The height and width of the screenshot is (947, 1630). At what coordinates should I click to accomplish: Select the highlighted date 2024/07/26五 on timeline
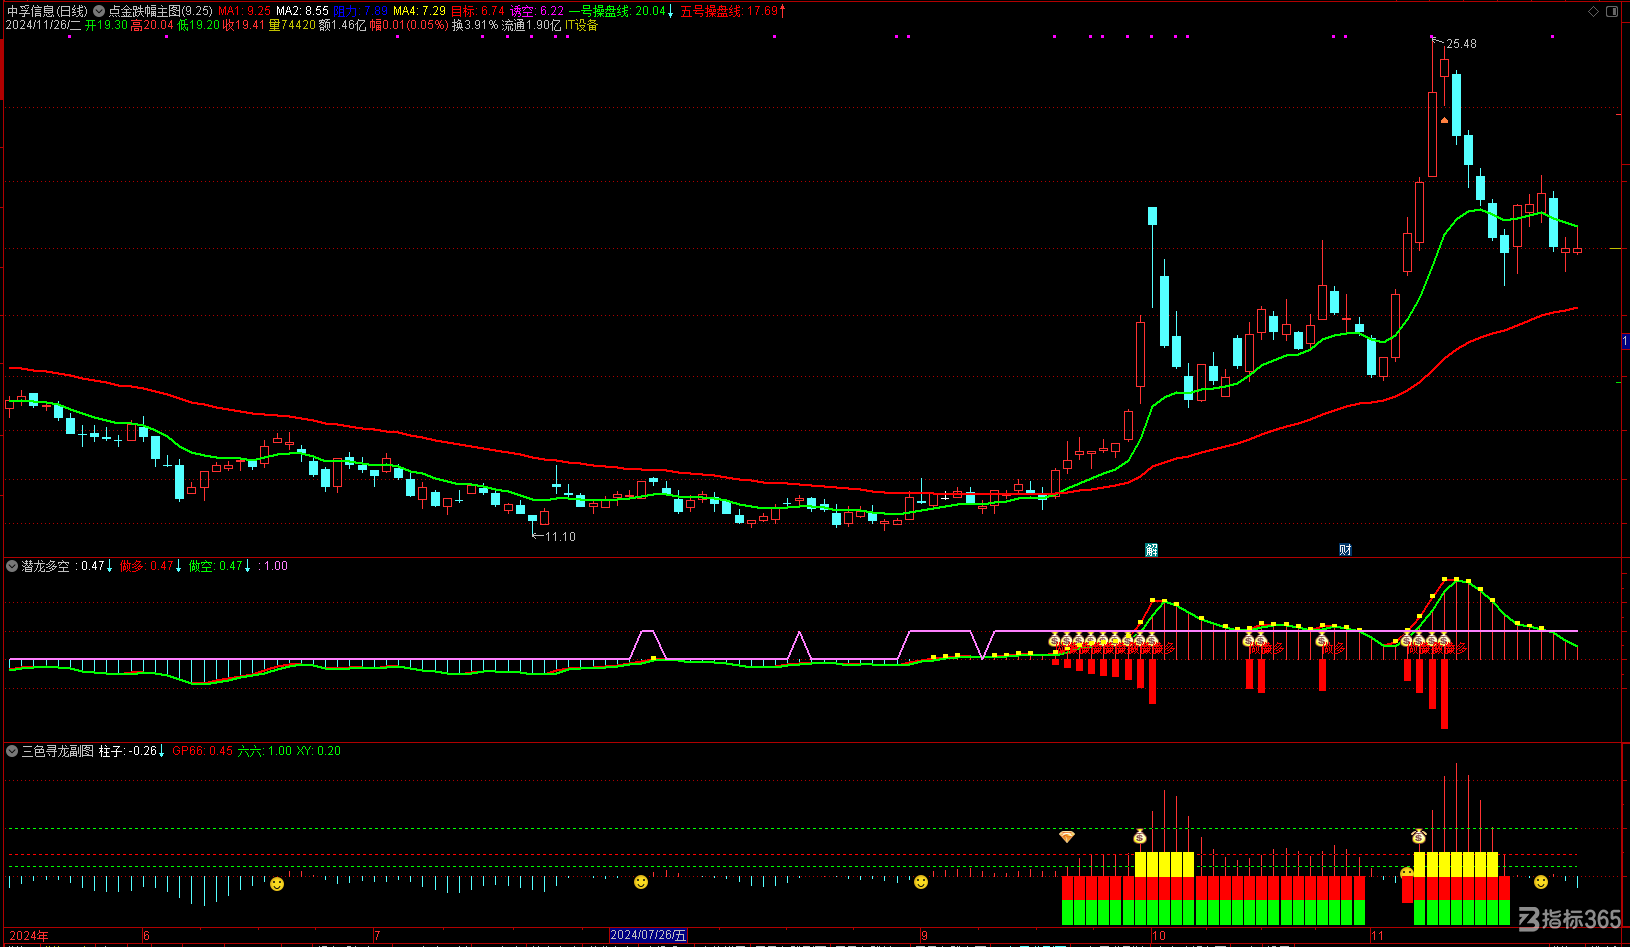click(648, 935)
